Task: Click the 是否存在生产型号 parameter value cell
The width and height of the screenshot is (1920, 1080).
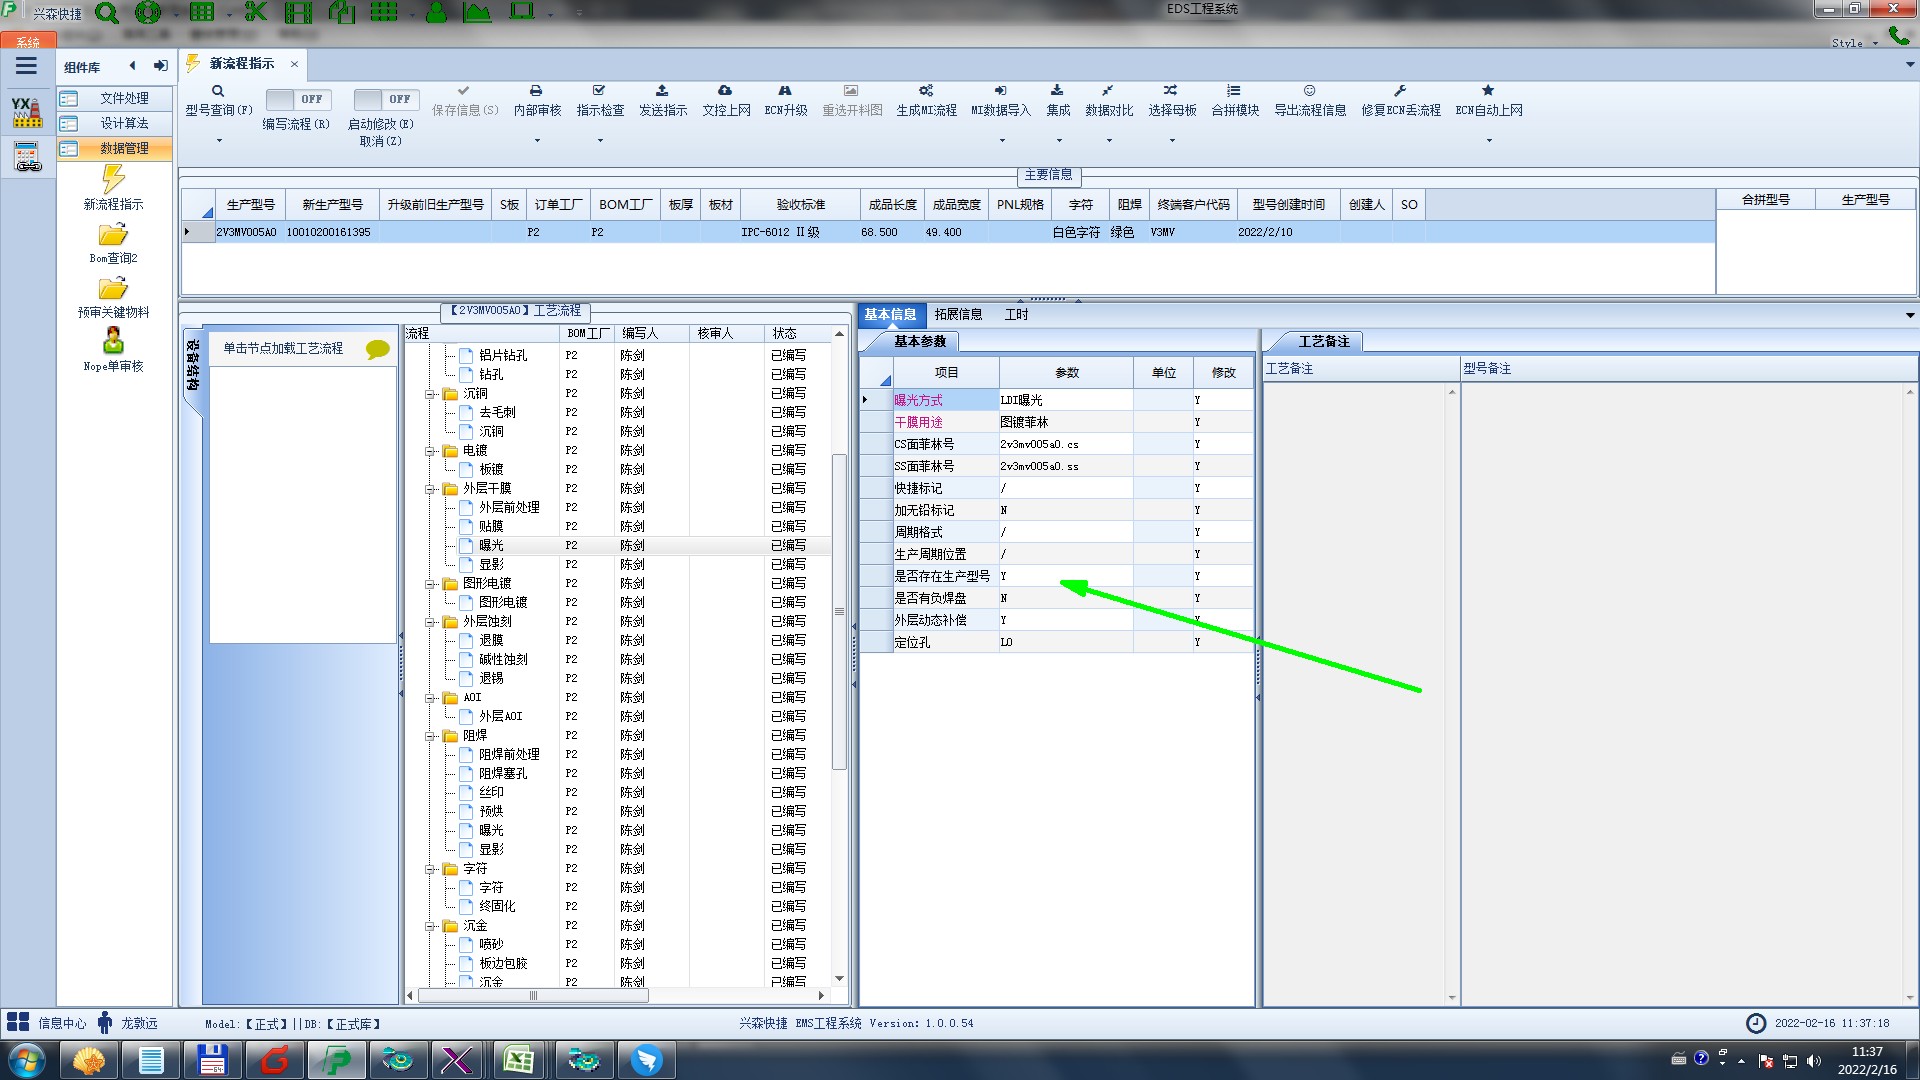Action: pyautogui.click(x=1065, y=576)
